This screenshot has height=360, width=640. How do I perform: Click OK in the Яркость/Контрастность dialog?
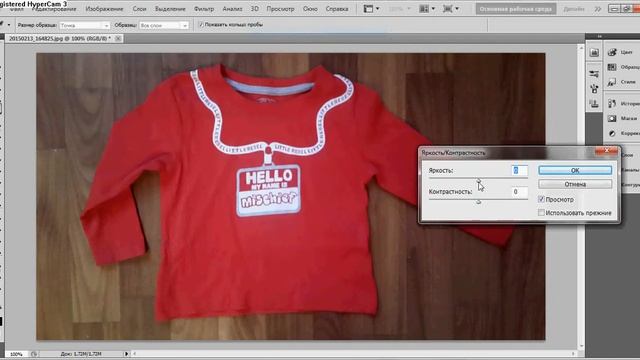coord(575,170)
